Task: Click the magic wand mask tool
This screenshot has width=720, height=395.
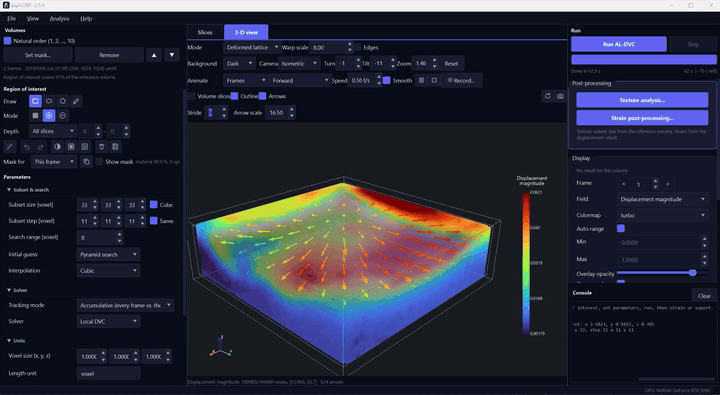Action: coord(10,147)
